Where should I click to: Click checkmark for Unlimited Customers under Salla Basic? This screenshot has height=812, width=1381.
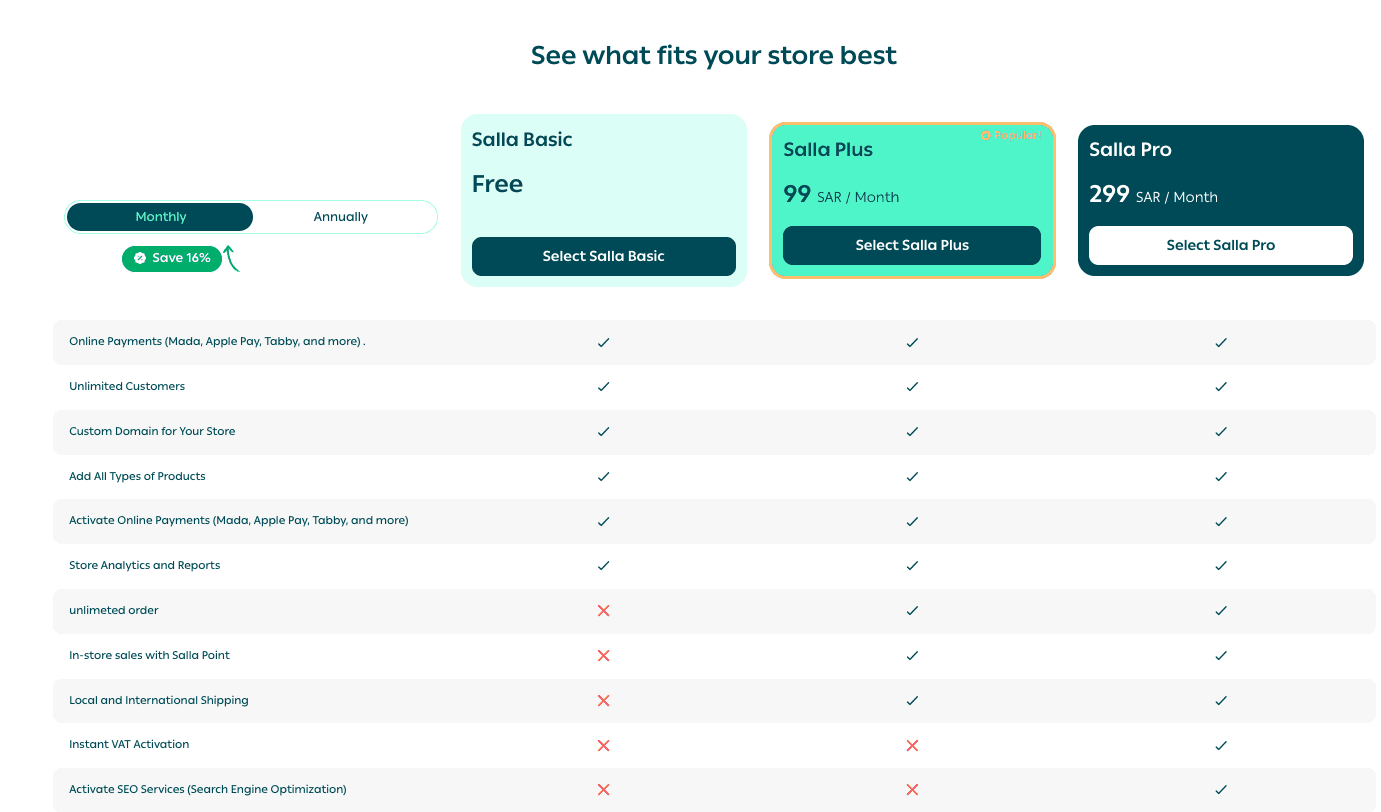click(x=603, y=387)
